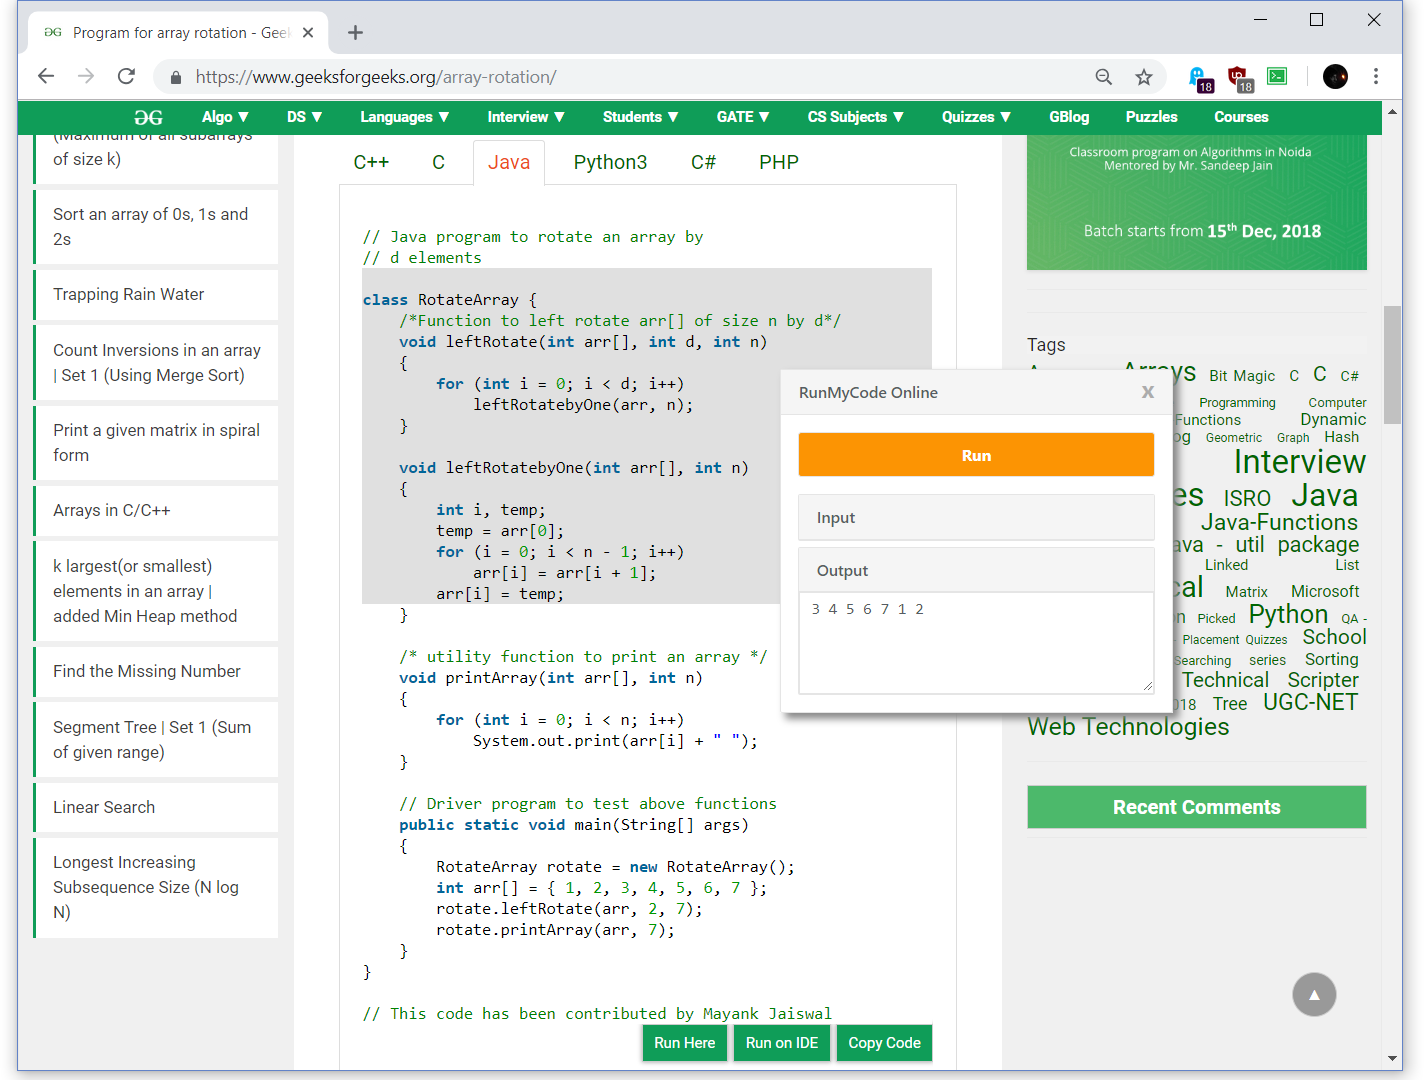Open the Trapping Rain Water link

[156, 294]
